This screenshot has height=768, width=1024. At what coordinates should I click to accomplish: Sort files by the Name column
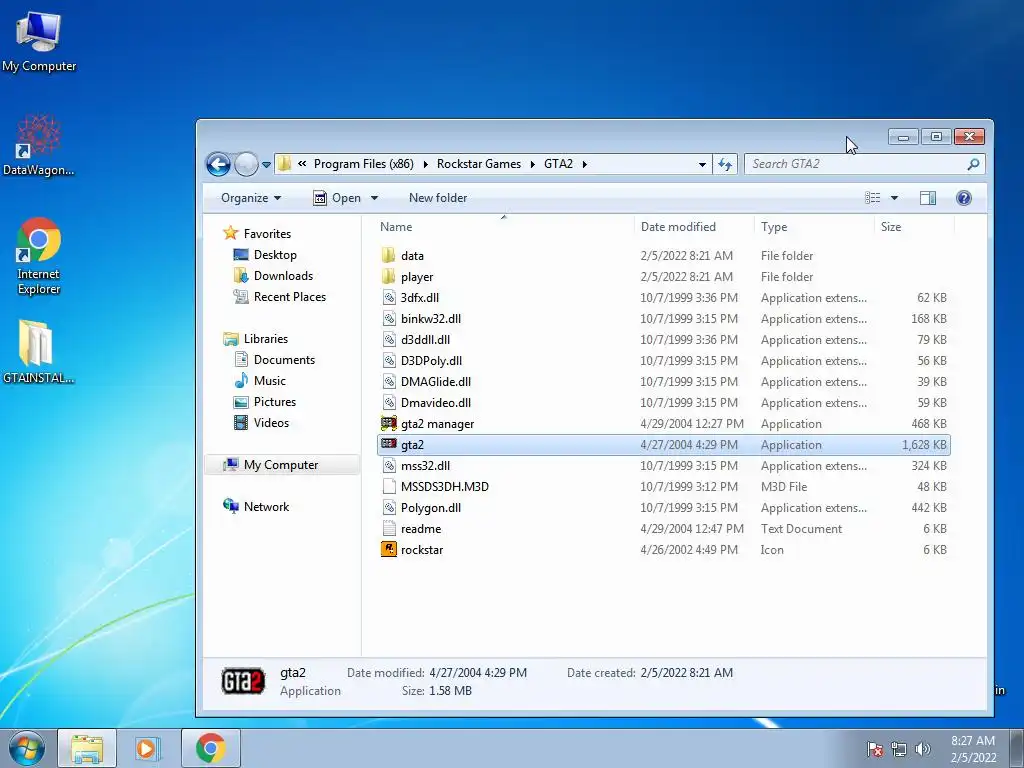tap(504, 227)
